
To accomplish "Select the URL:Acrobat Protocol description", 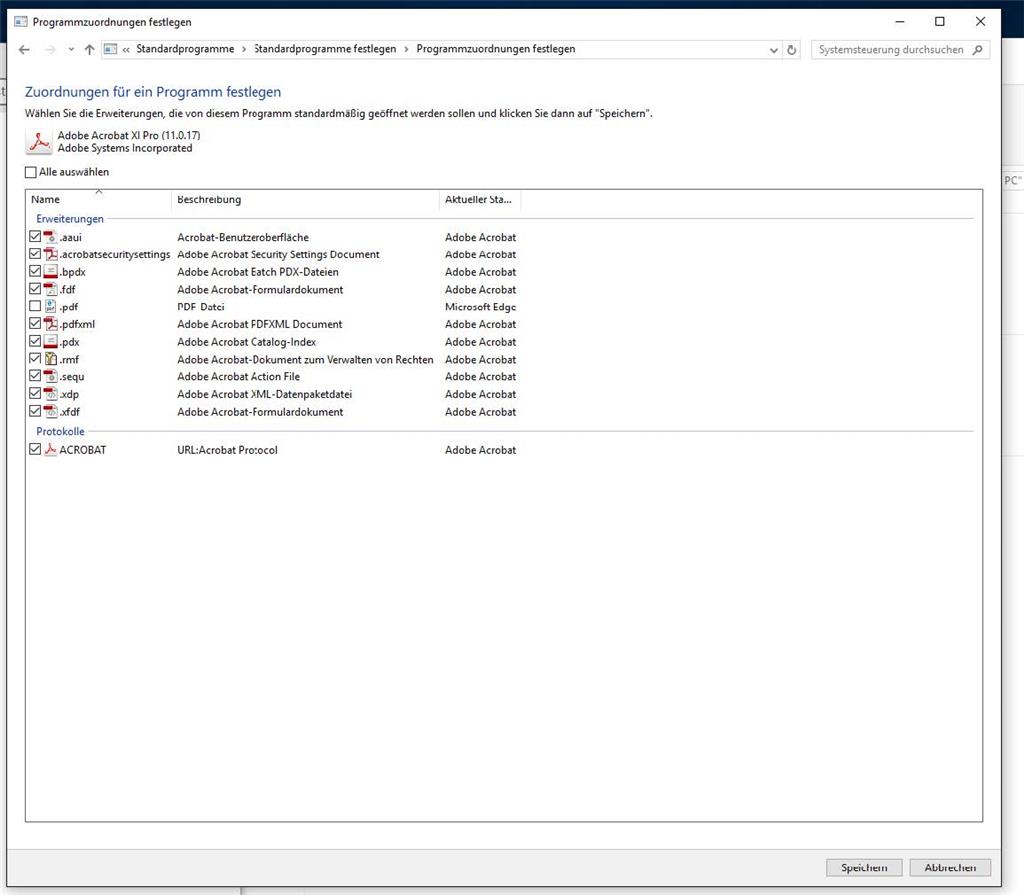I will pos(227,449).
